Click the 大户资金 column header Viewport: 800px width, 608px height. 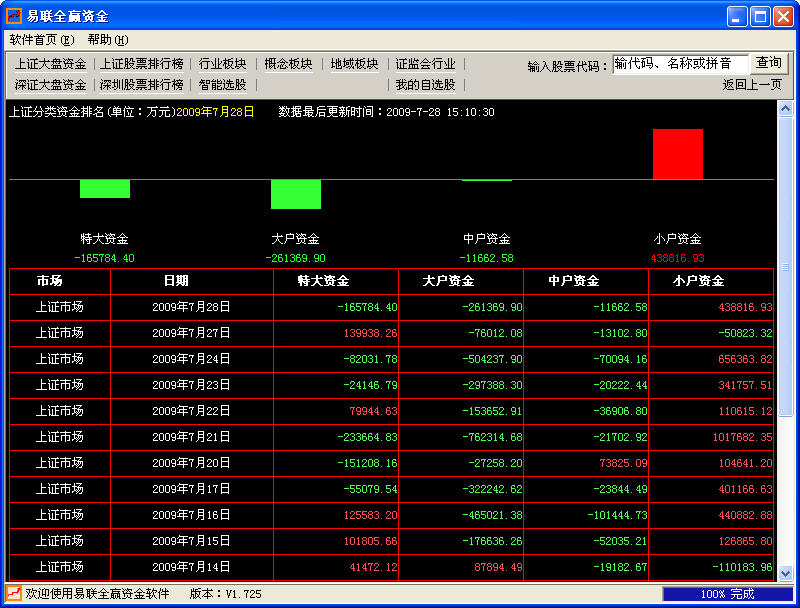coord(448,281)
